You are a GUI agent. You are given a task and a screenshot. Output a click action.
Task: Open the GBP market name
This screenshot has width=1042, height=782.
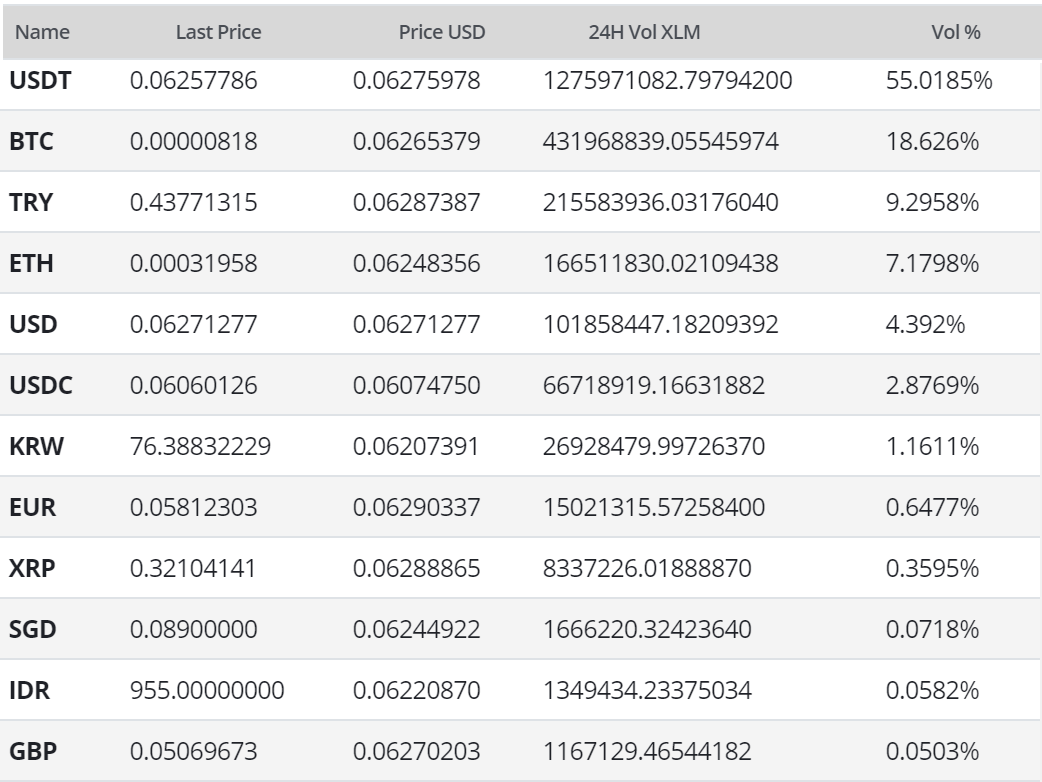(33, 751)
